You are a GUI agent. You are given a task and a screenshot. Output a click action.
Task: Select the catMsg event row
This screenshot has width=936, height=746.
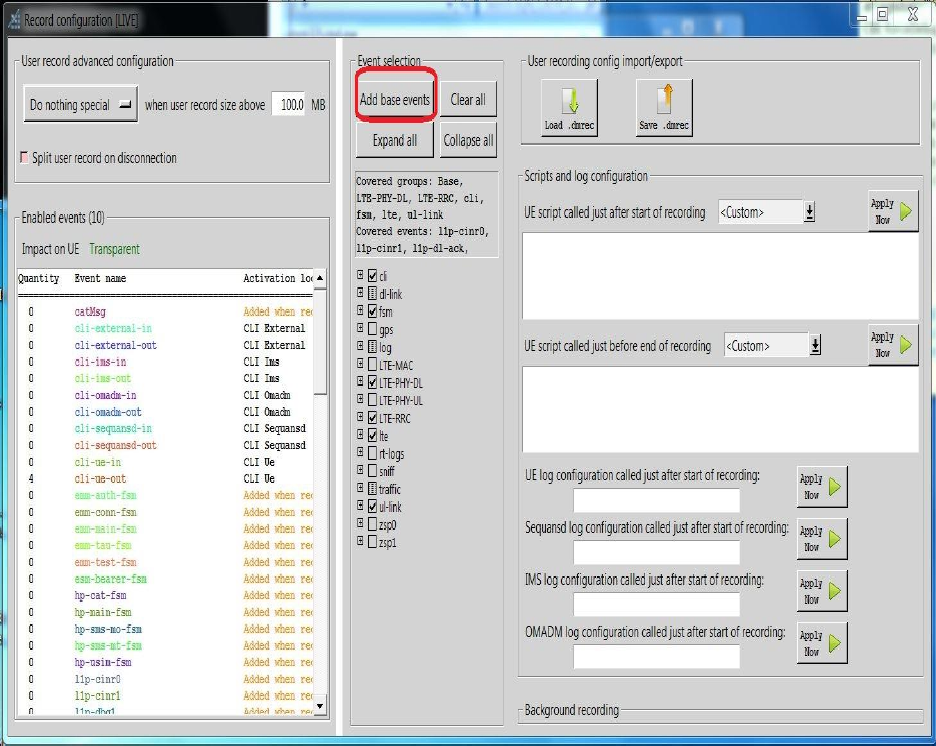[x=165, y=312]
